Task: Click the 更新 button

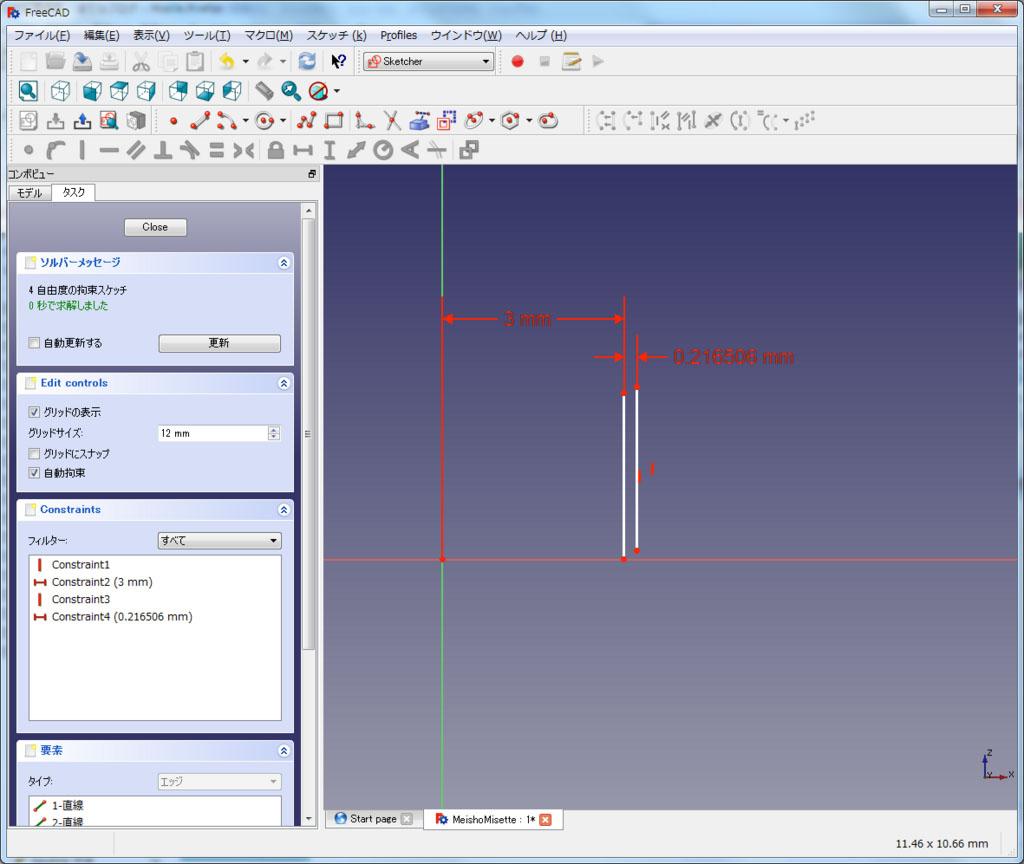Action: click(219, 343)
